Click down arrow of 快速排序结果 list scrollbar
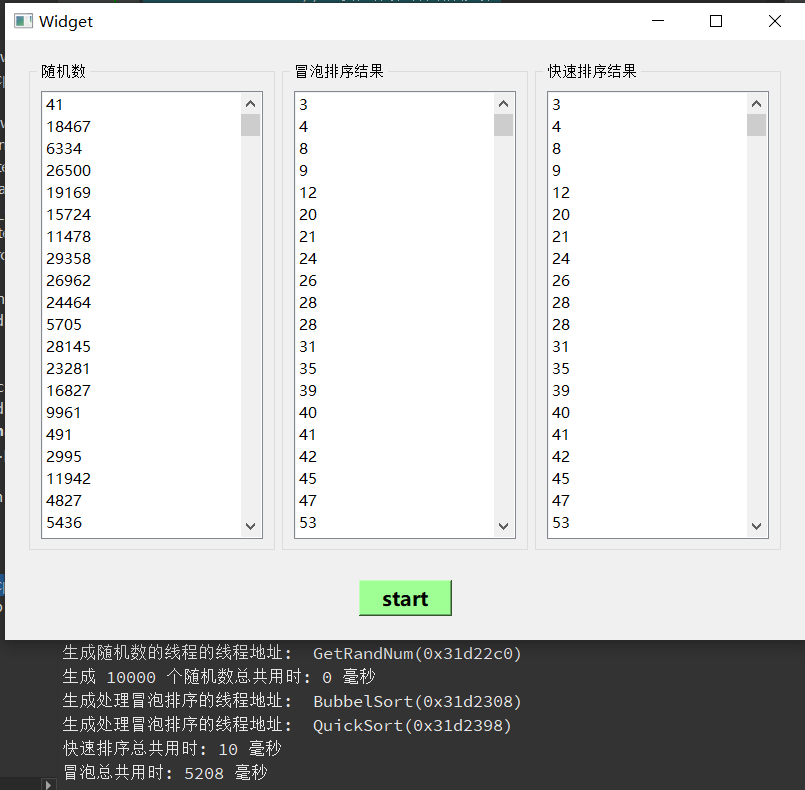Screen dimensions: 805x790 click(x=756, y=526)
